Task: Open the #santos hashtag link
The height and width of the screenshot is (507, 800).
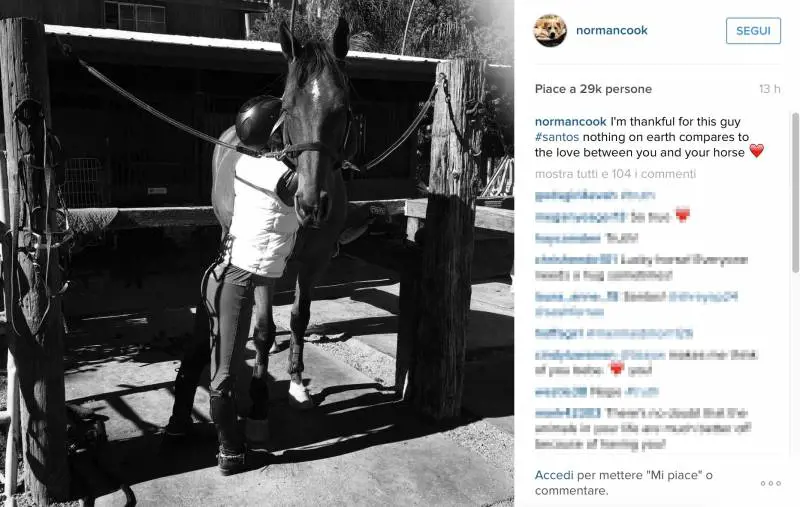Action: [x=557, y=137]
